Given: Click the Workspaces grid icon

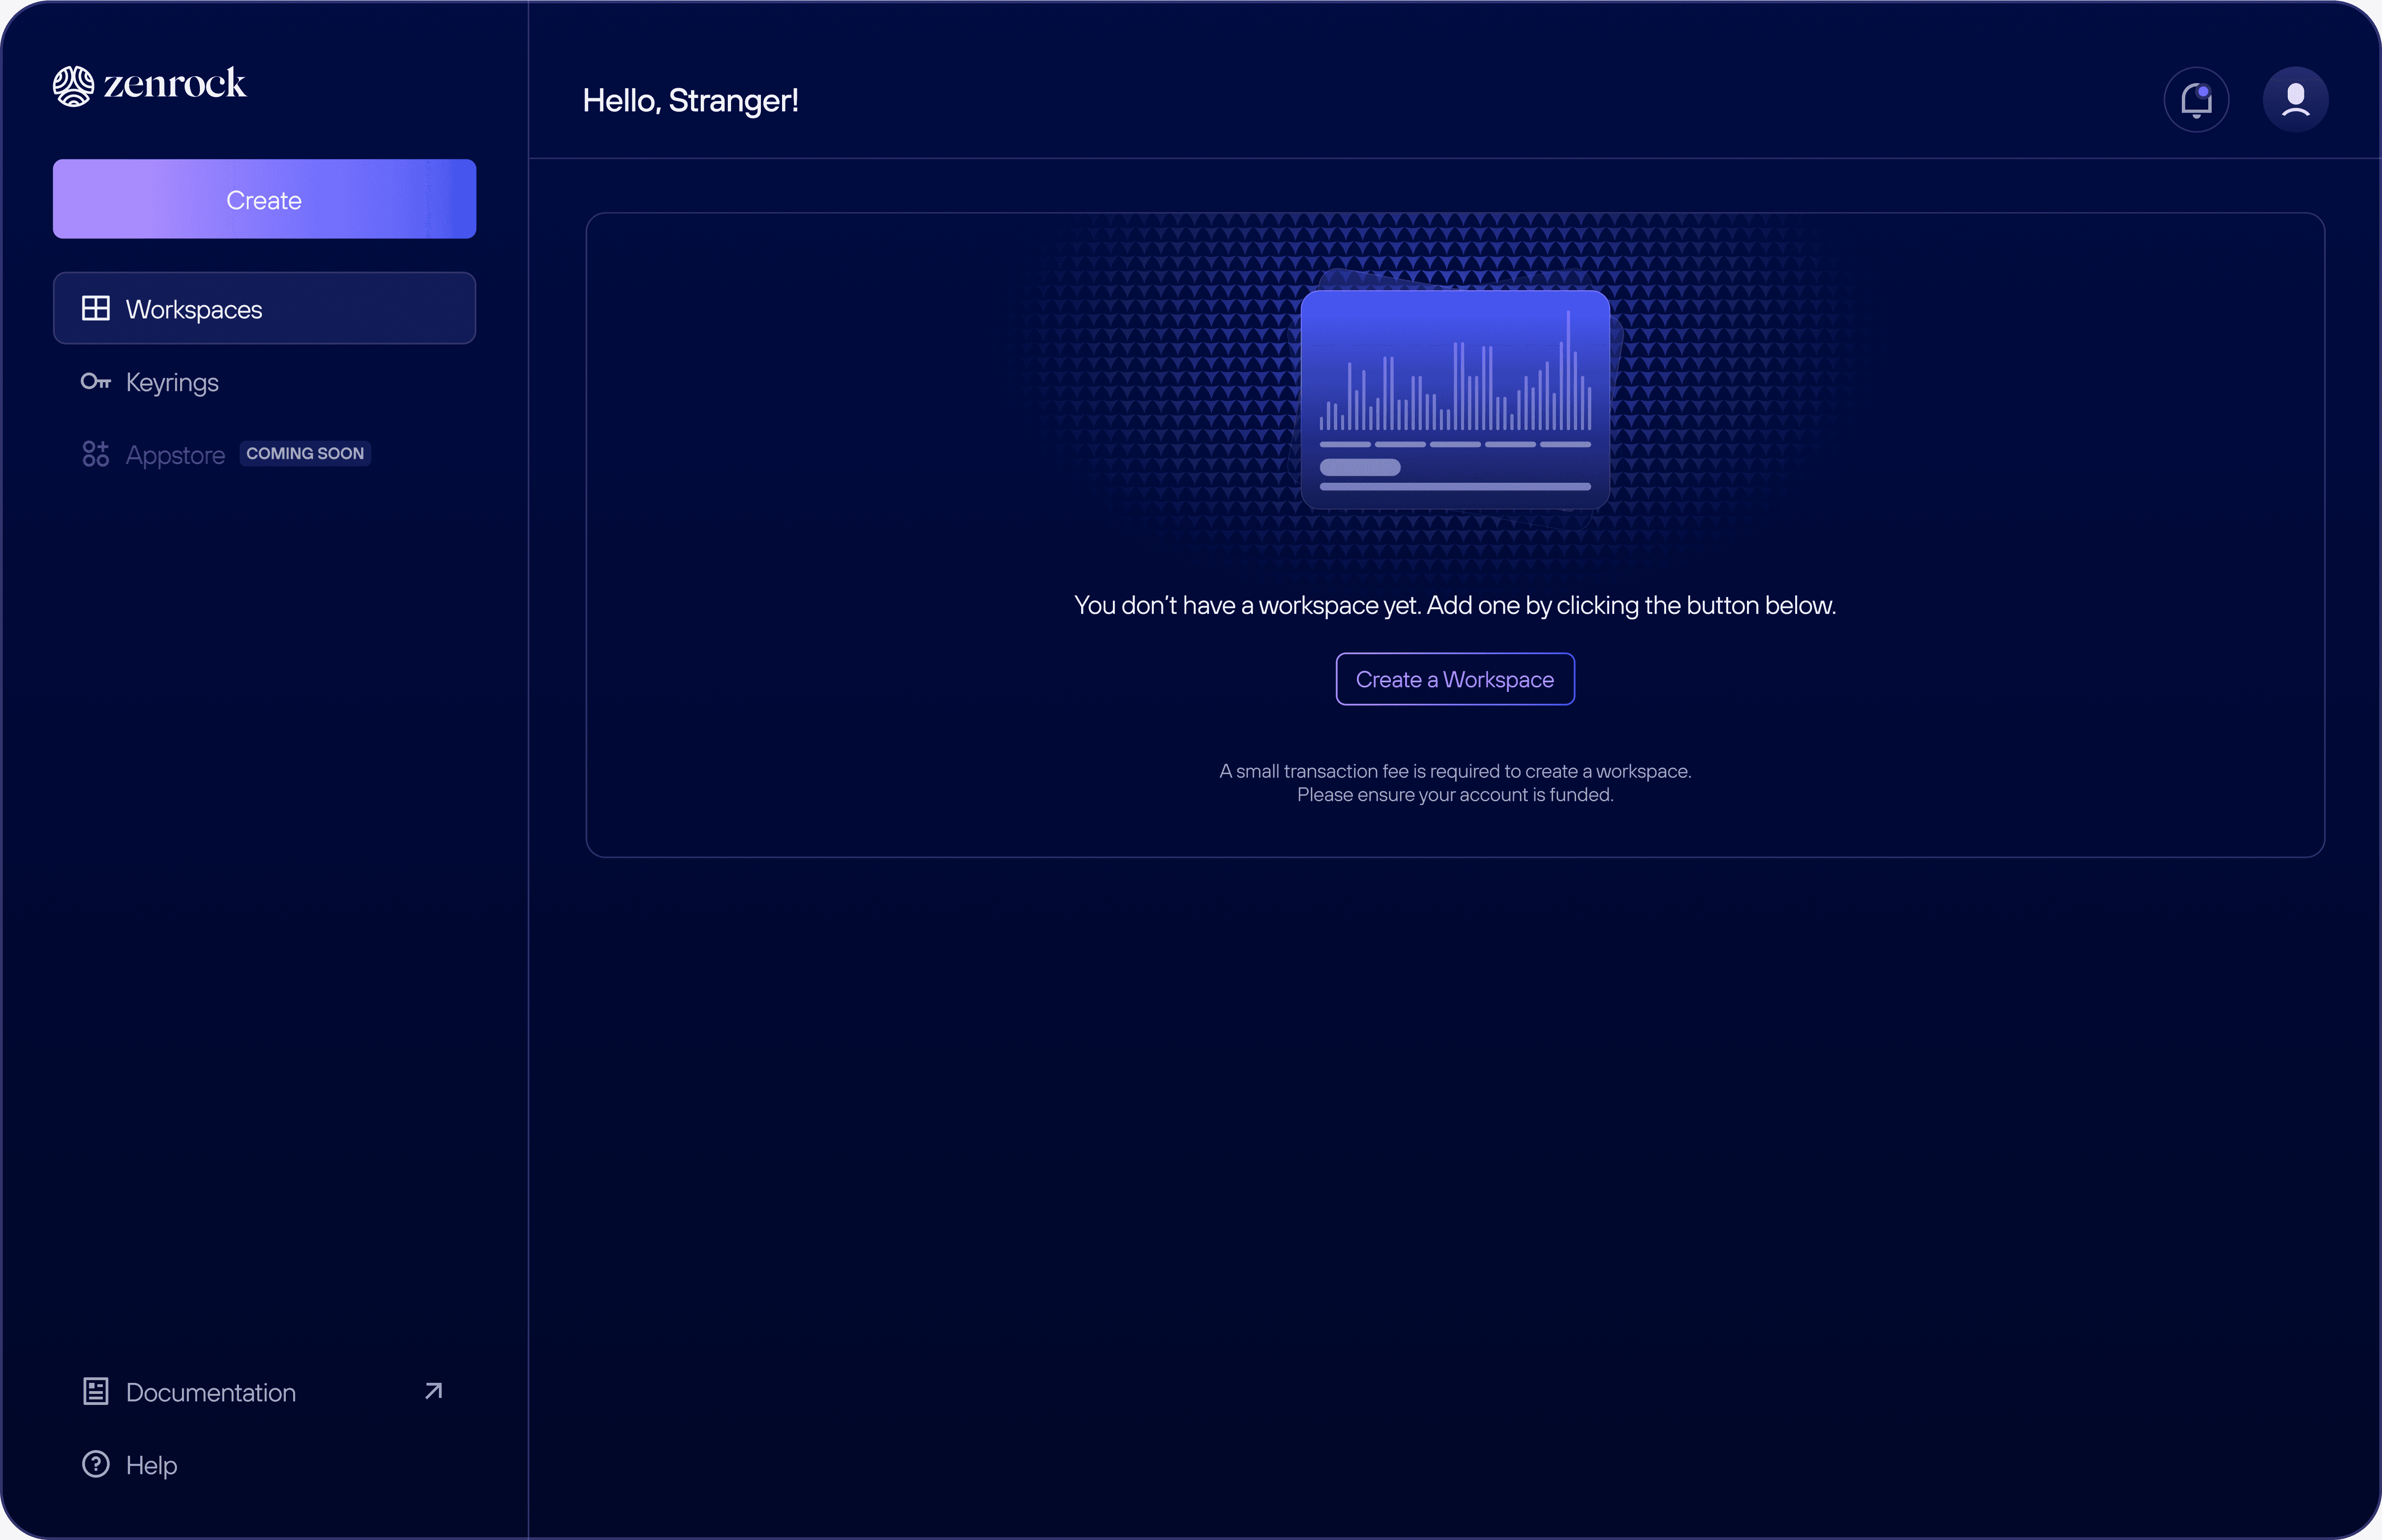Looking at the screenshot, I should pyautogui.click(x=96, y=309).
